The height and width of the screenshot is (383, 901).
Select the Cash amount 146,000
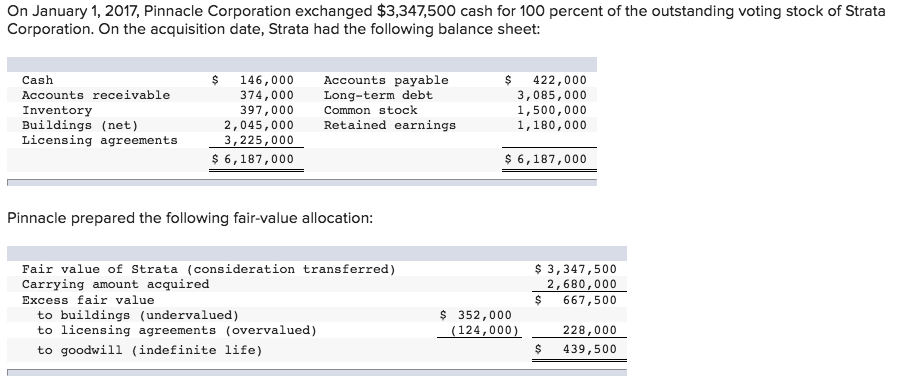[267, 80]
